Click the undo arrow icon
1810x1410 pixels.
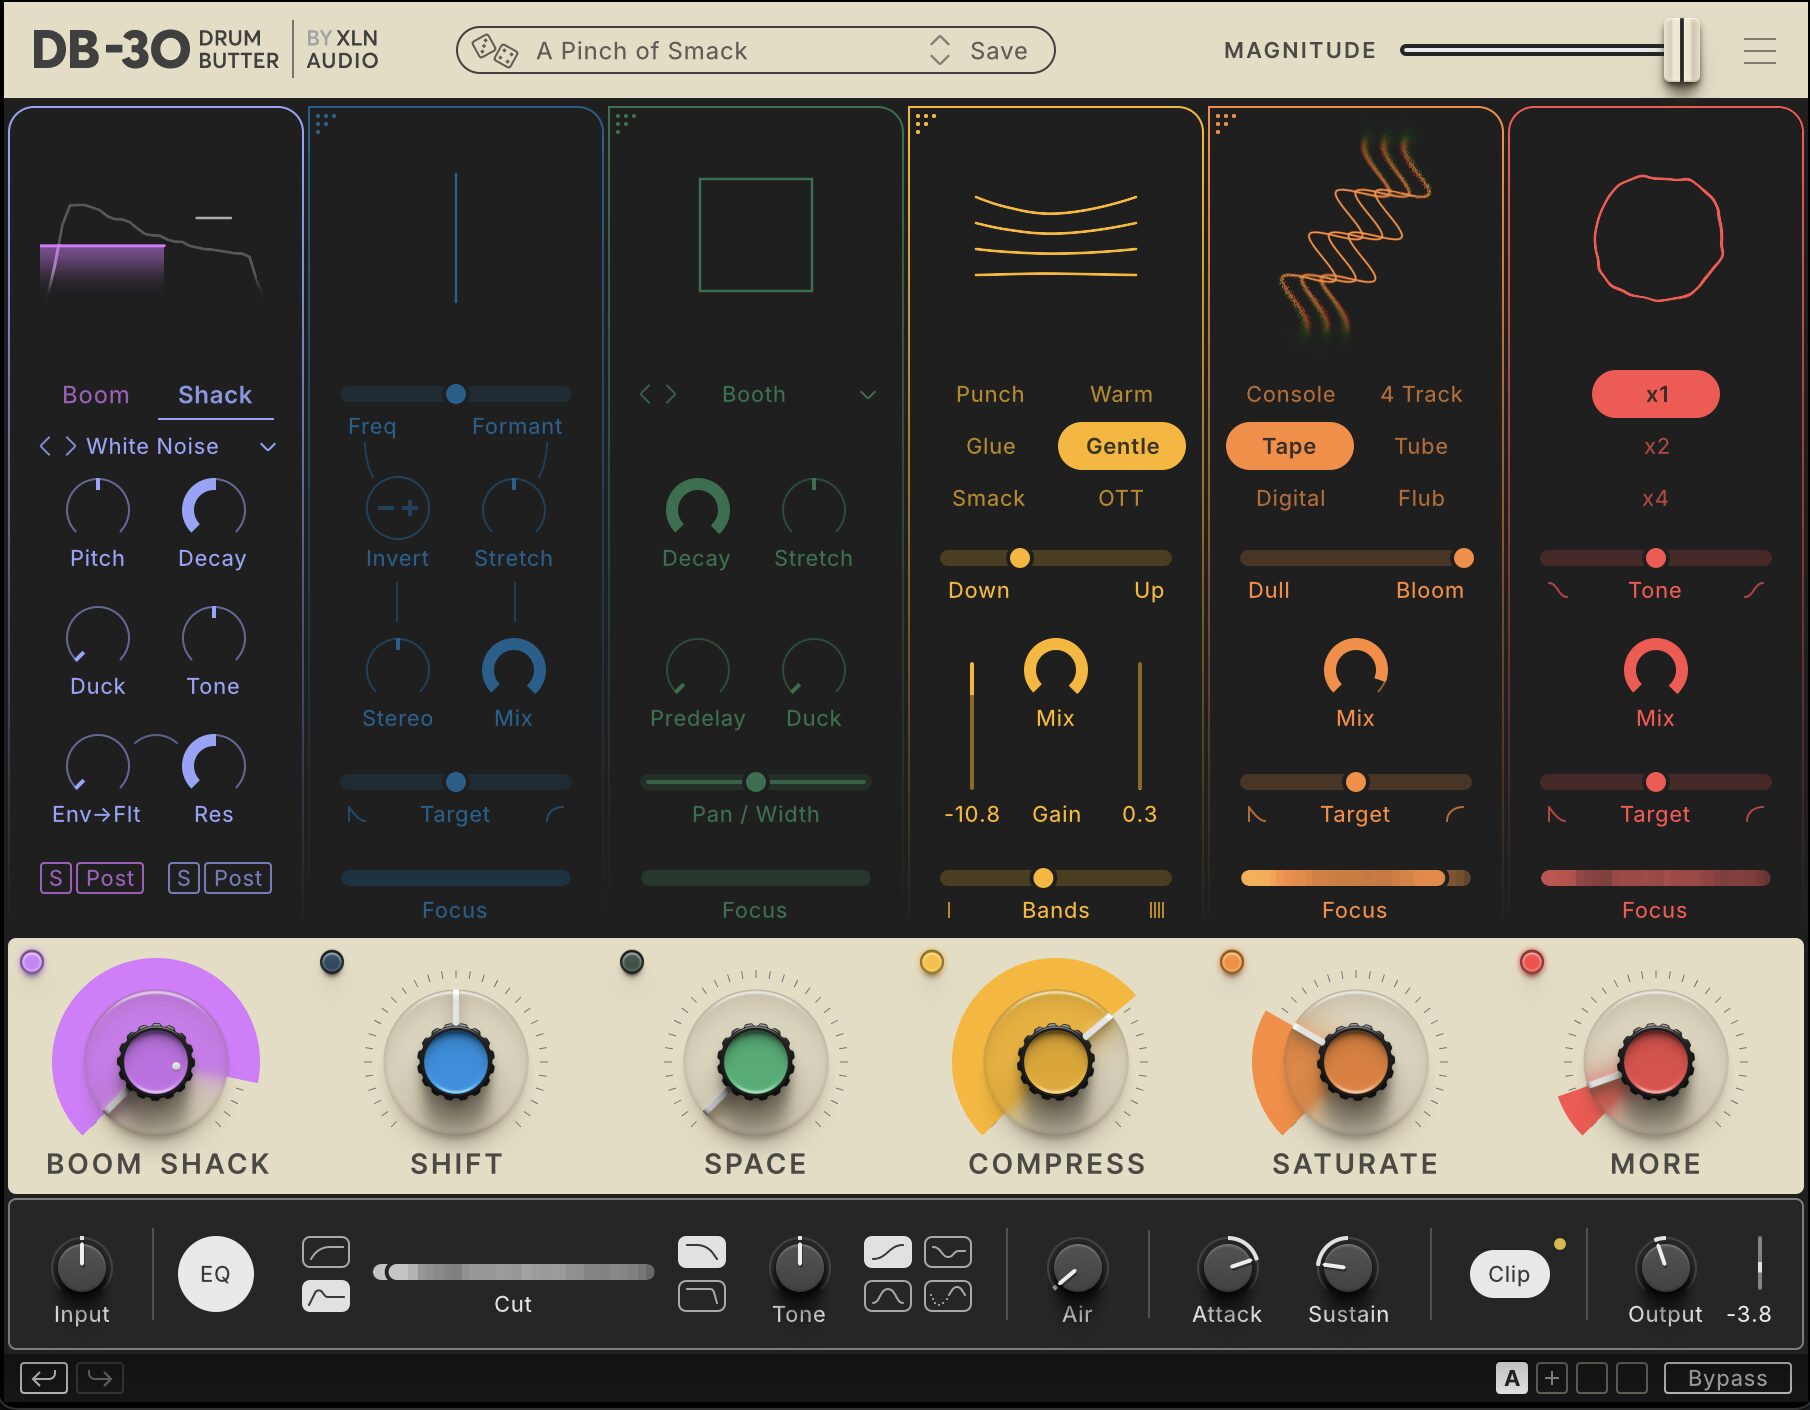coord(43,1378)
